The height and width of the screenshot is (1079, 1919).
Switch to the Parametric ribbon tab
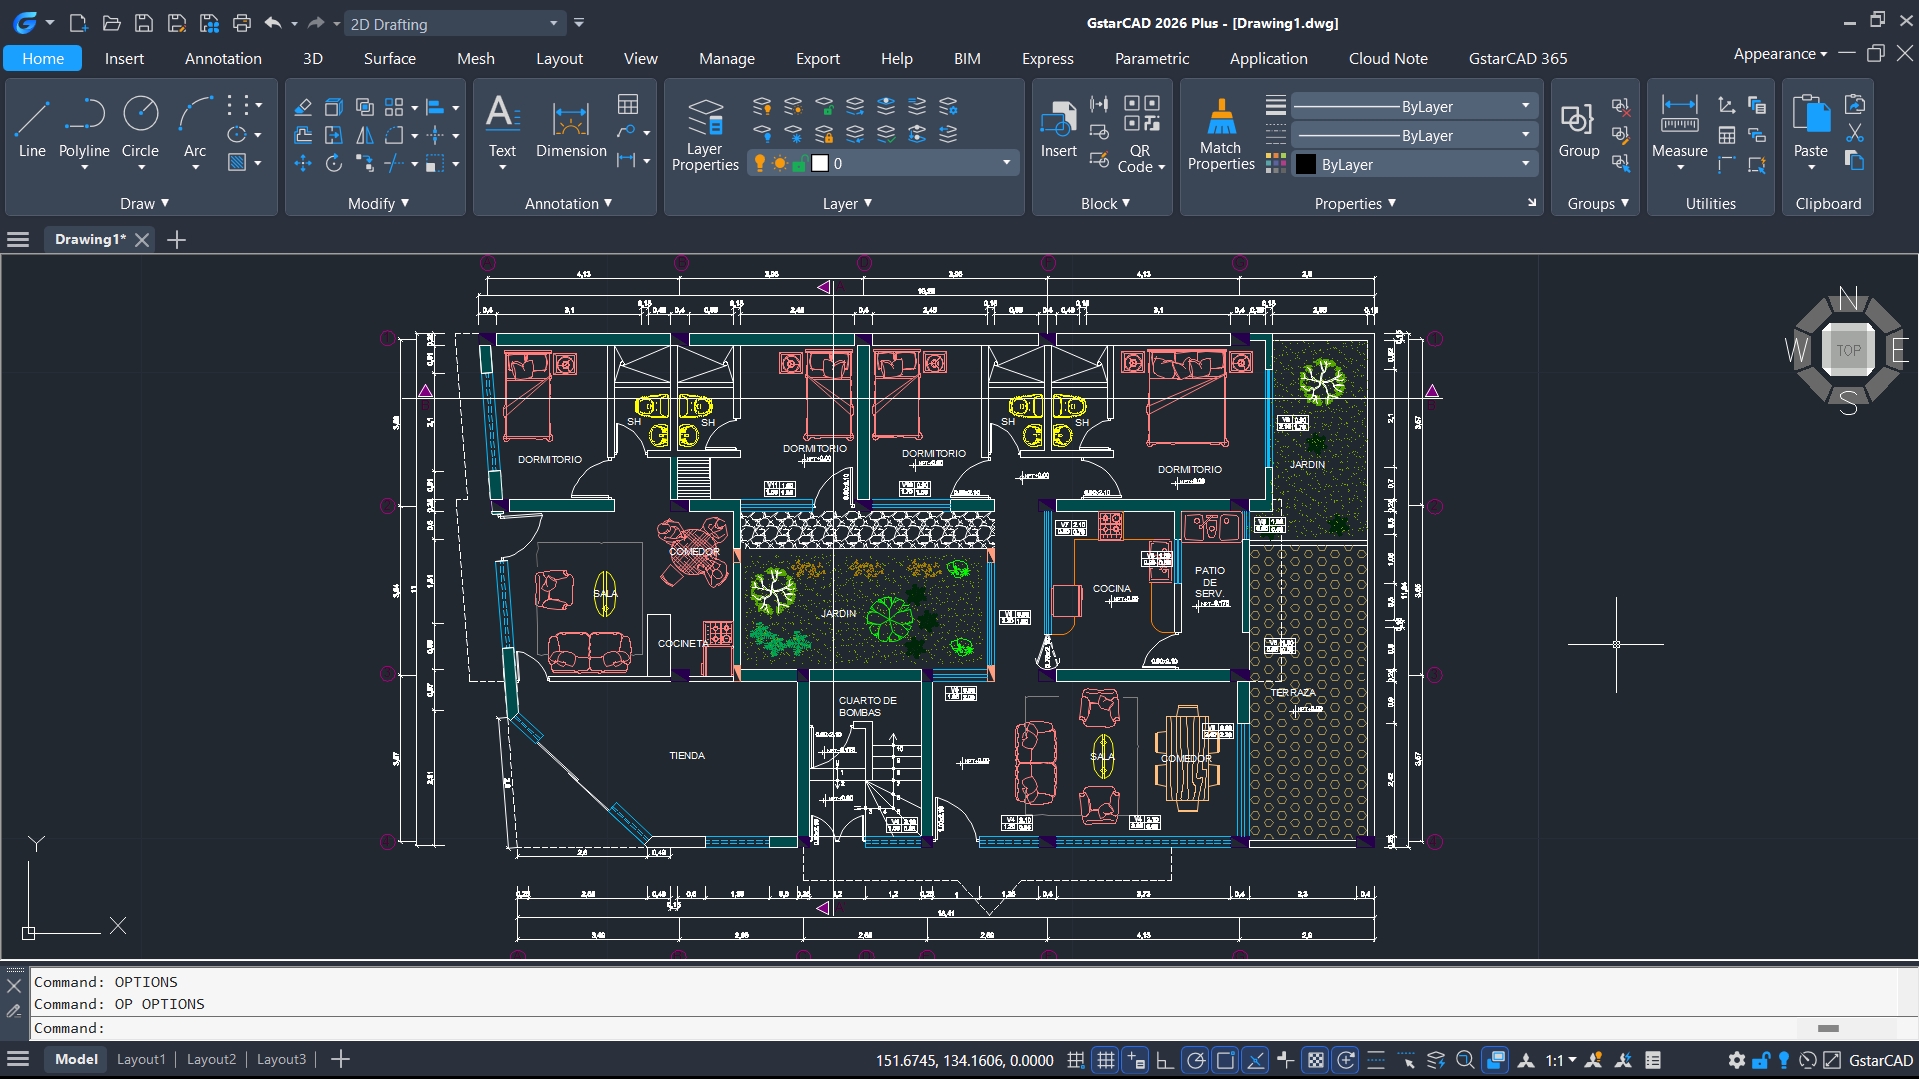(1152, 58)
